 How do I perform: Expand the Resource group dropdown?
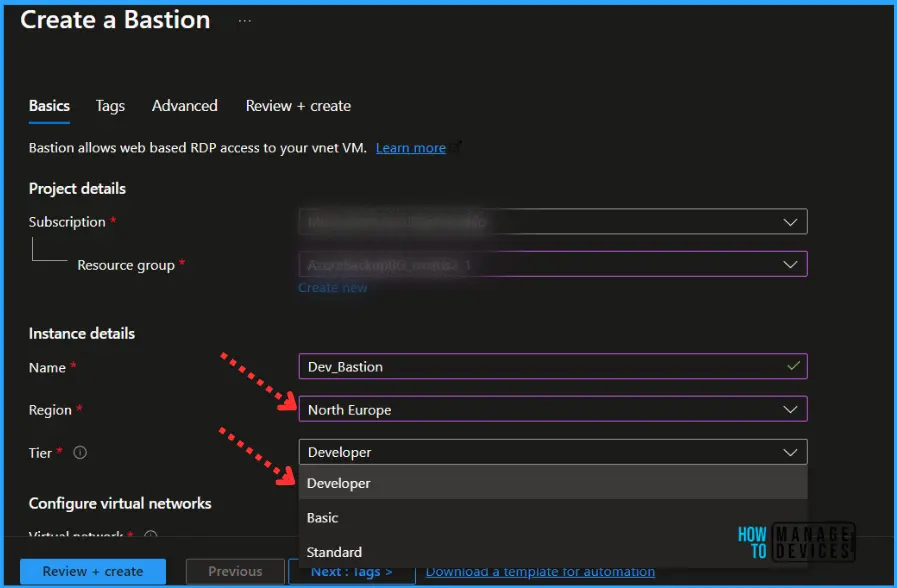[x=553, y=264]
